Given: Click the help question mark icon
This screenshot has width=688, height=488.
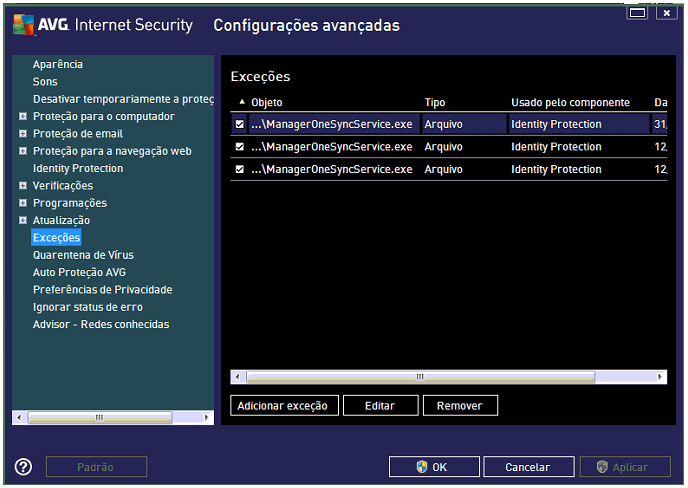Looking at the screenshot, I should tap(23, 466).
